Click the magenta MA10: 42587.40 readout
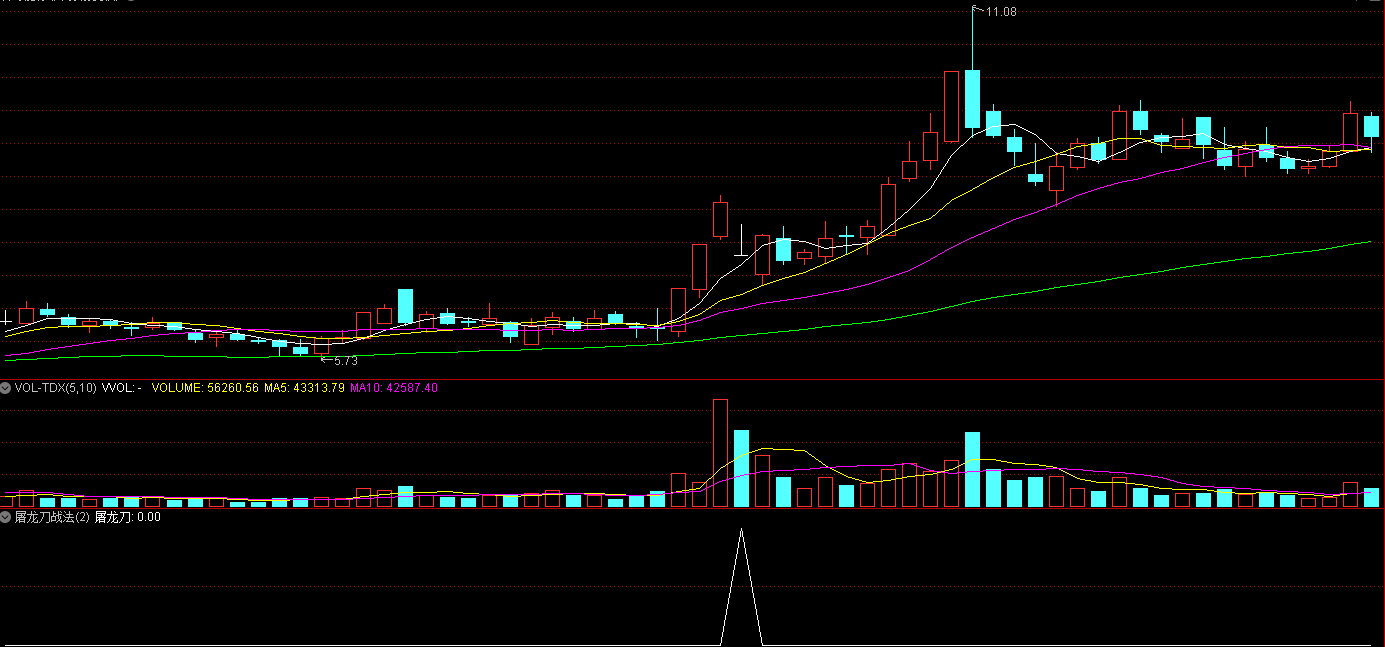 point(394,387)
